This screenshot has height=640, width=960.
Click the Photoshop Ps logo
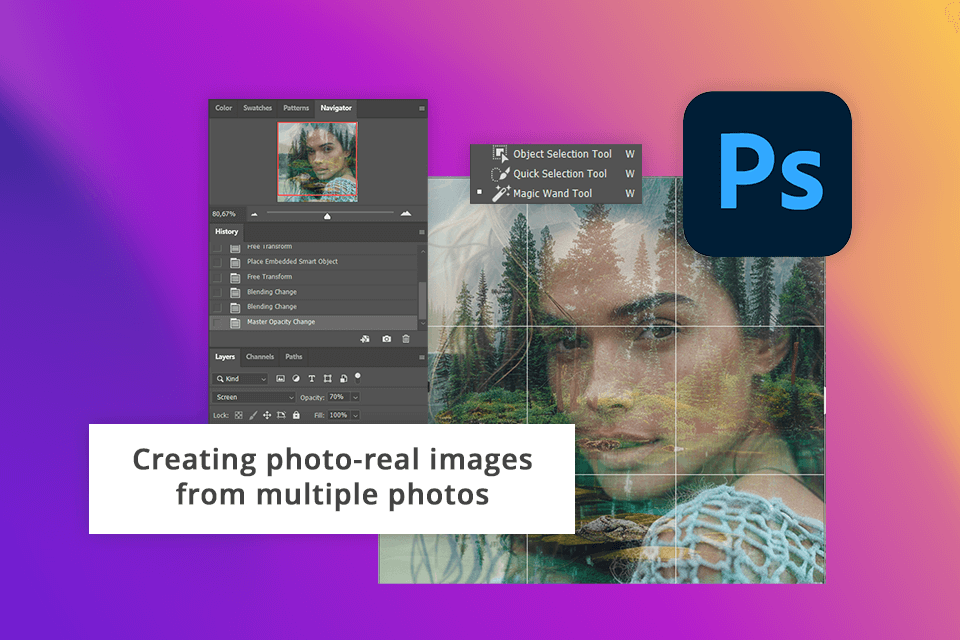pos(767,174)
